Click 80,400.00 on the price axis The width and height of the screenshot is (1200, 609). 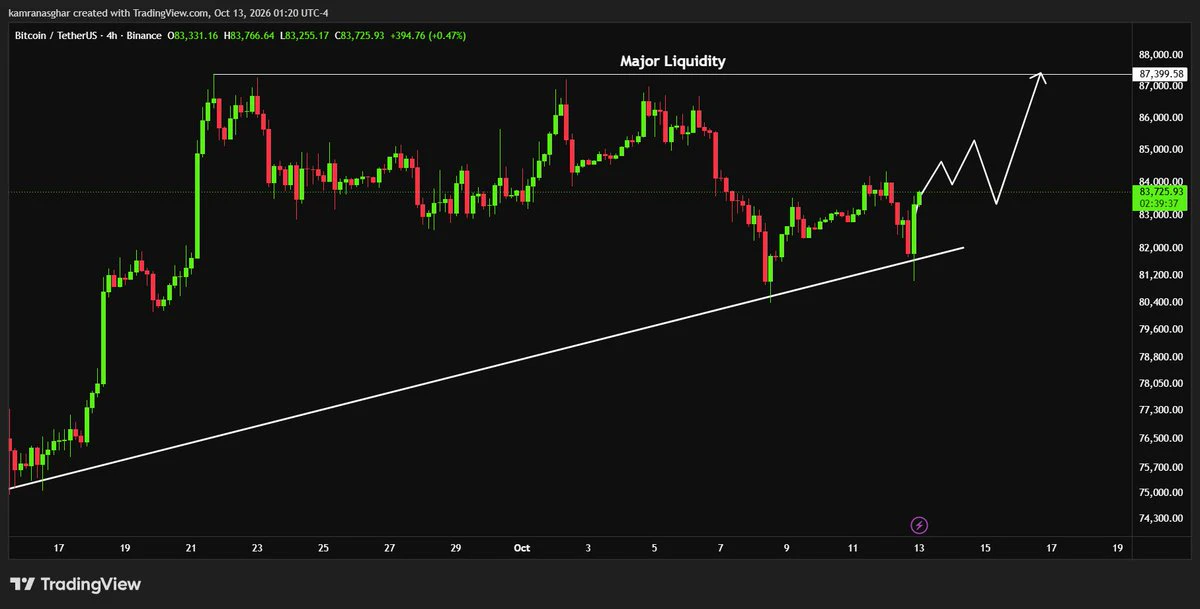pos(1161,301)
